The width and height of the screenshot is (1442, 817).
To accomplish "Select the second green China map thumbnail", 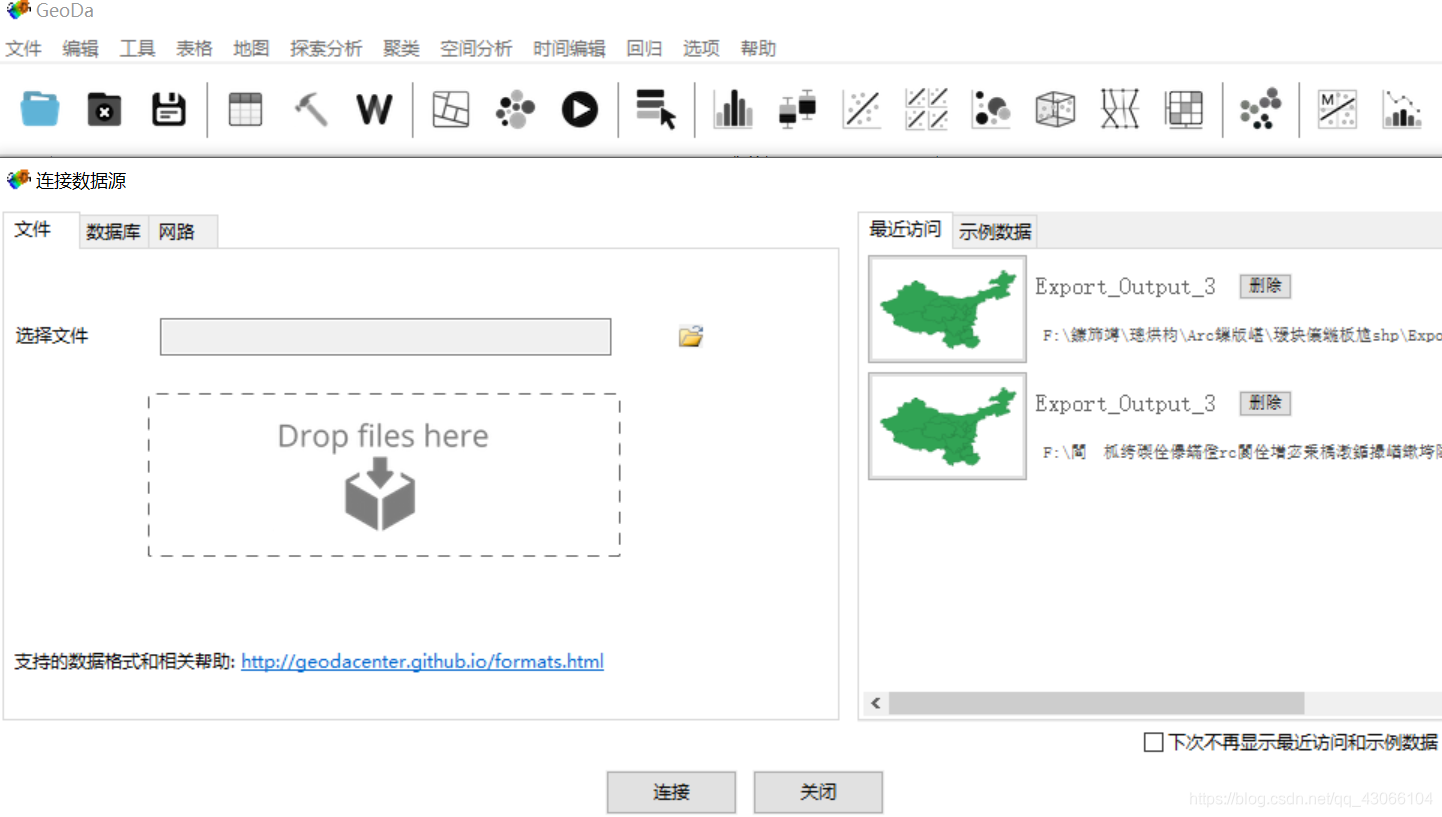I will click(x=947, y=426).
